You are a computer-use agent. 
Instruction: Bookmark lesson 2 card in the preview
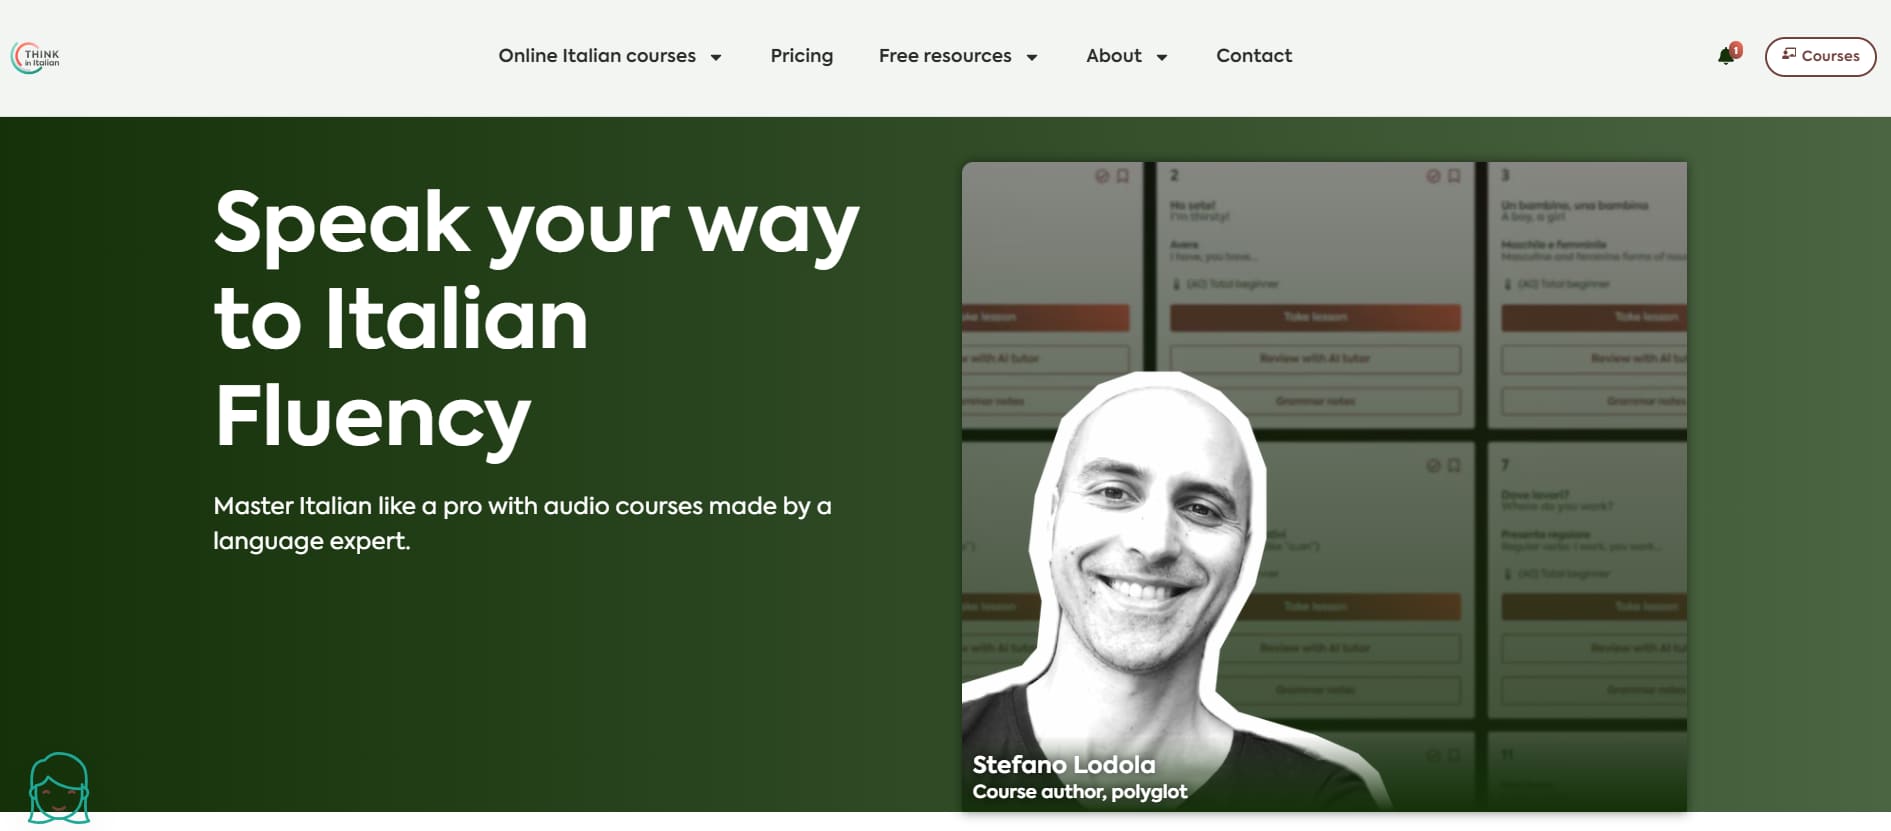[x=1454, y=176]
